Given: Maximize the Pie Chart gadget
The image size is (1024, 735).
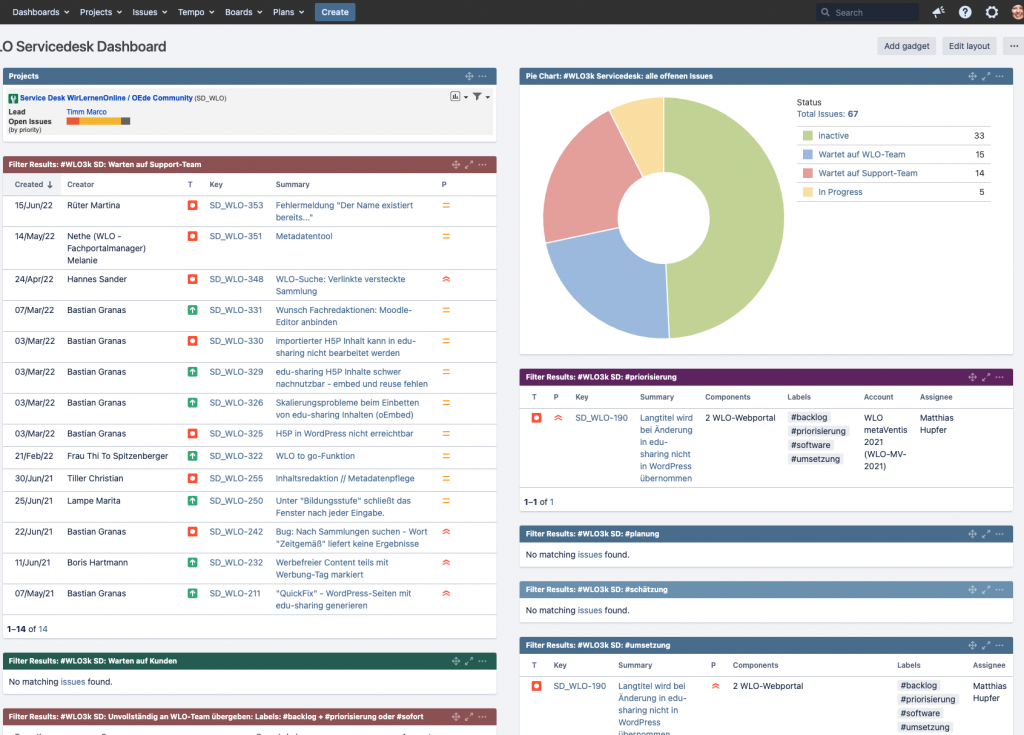Looking at the screenshot, I should [986, 76].
